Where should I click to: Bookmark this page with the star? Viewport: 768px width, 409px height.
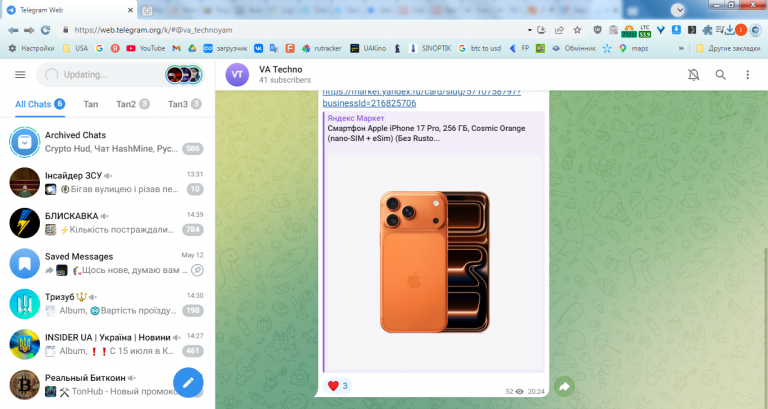(577, 30)
